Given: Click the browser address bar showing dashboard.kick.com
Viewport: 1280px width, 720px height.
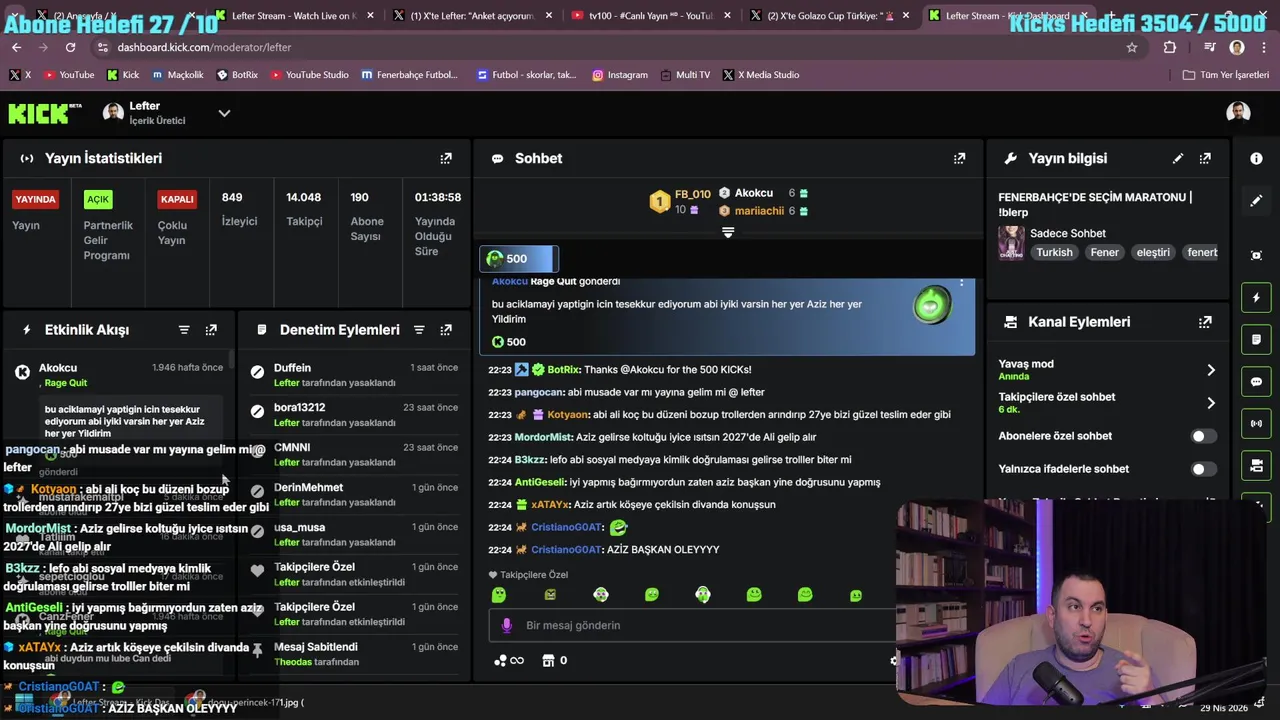Looking at the screenshot, I should tap(620, 47).
